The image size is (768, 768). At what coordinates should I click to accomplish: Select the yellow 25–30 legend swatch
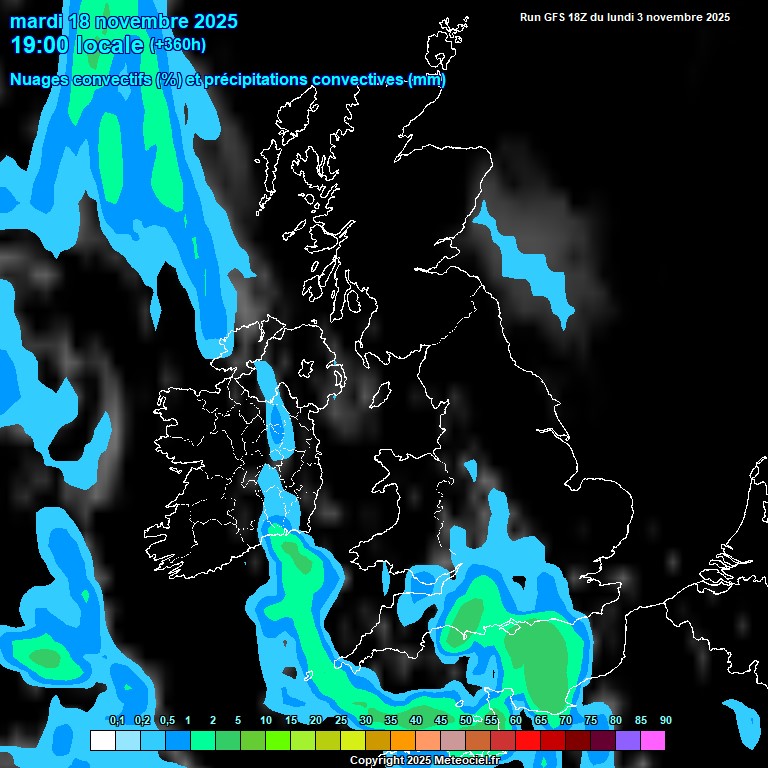[353, 741]
